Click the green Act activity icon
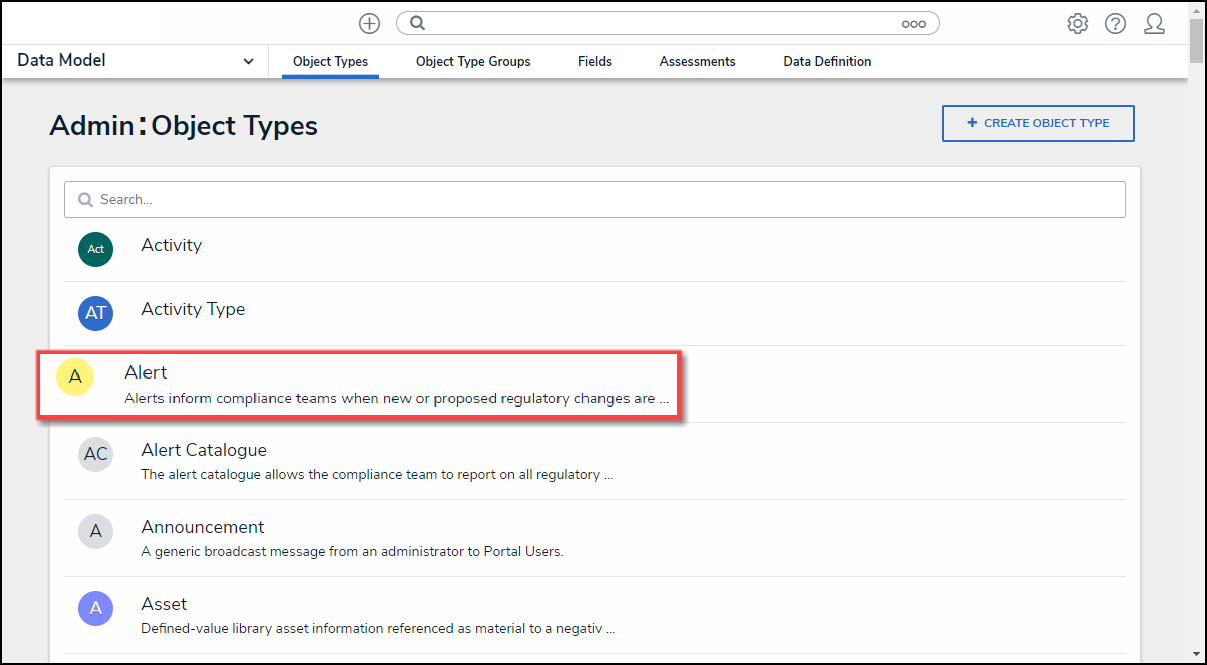Image resolution: width=1207 pixels, height=665 pixels. click(x=95, y=249)
